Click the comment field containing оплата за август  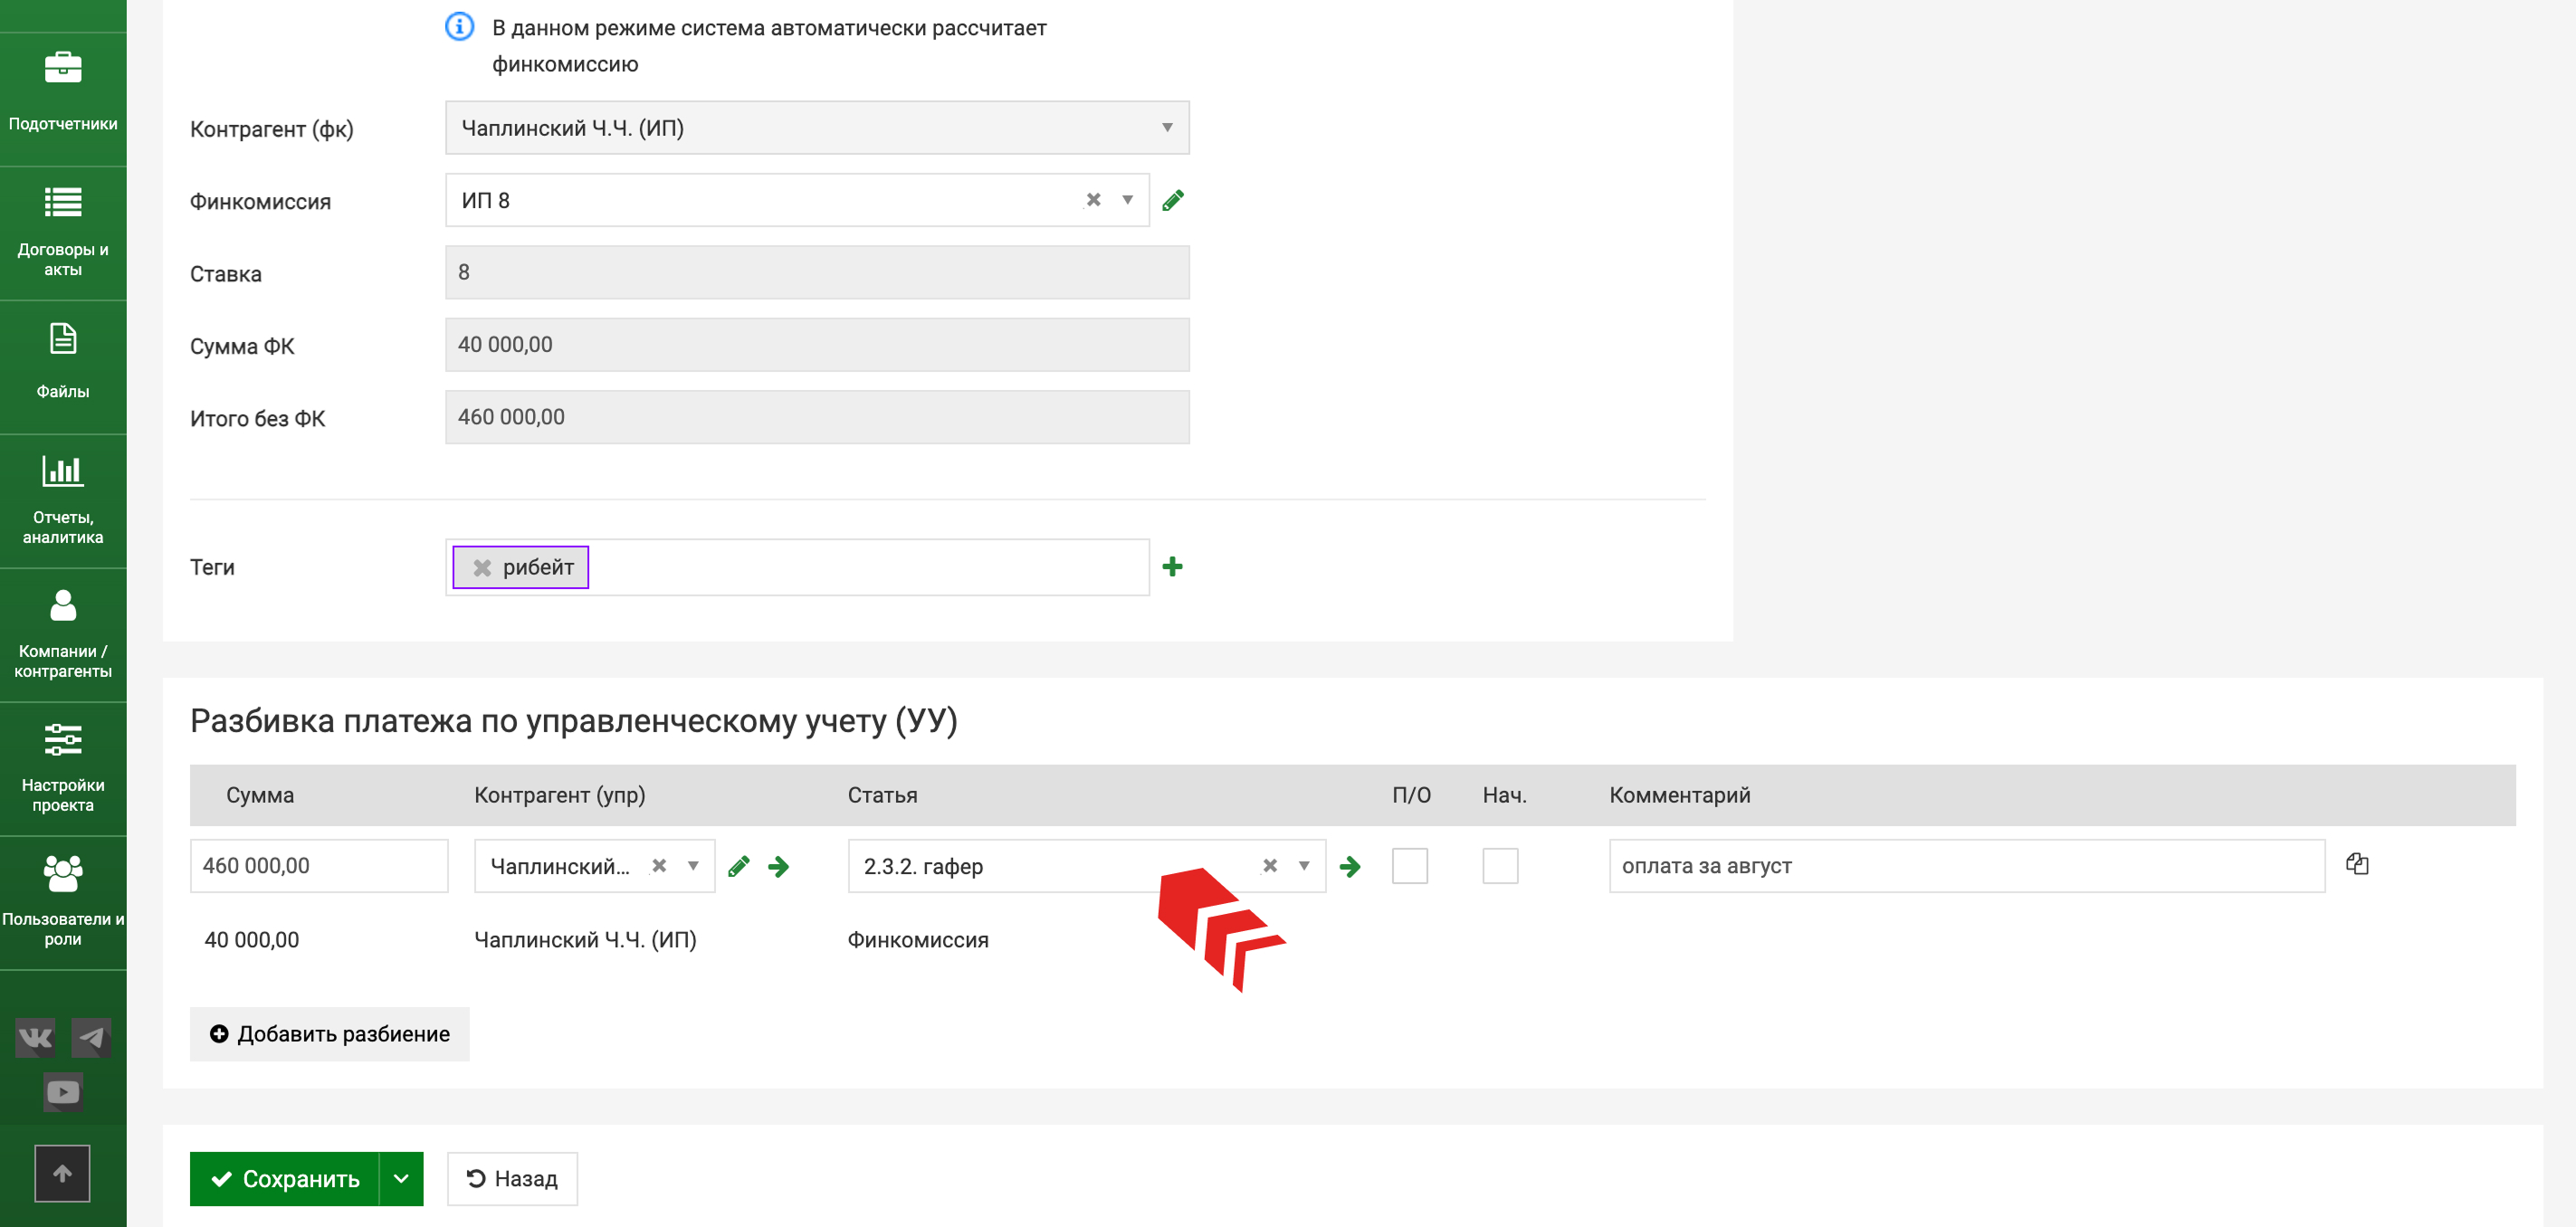1965,866
